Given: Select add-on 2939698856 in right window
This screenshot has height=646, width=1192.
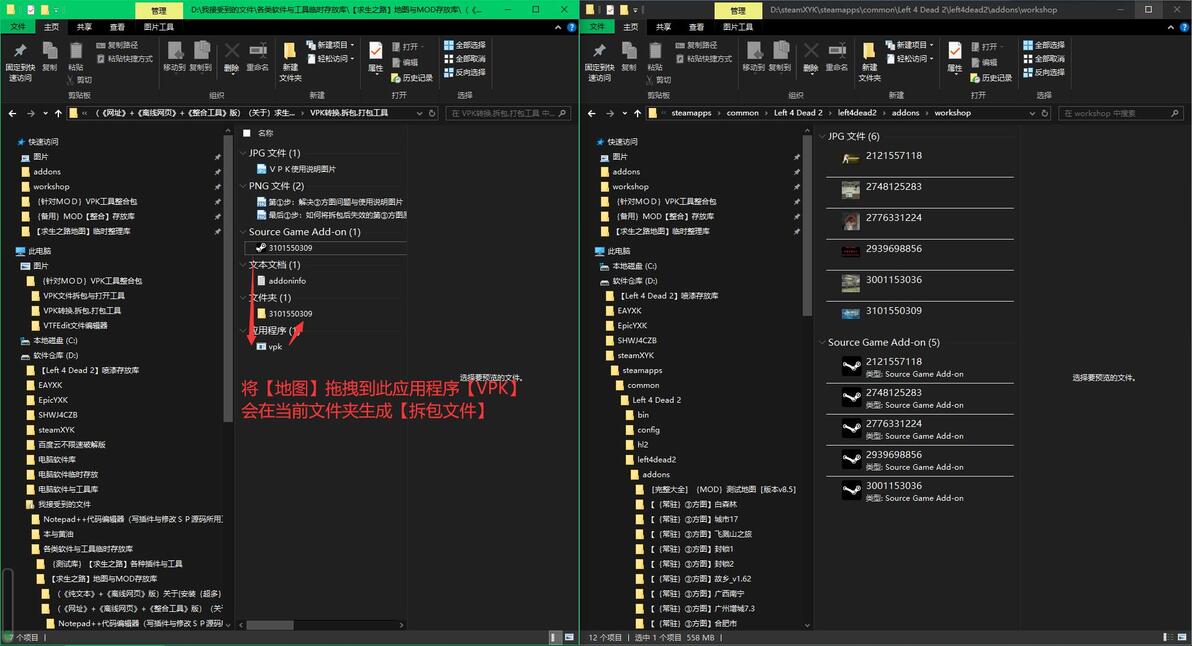Looking at the screenshot, I should click(920, 460).
